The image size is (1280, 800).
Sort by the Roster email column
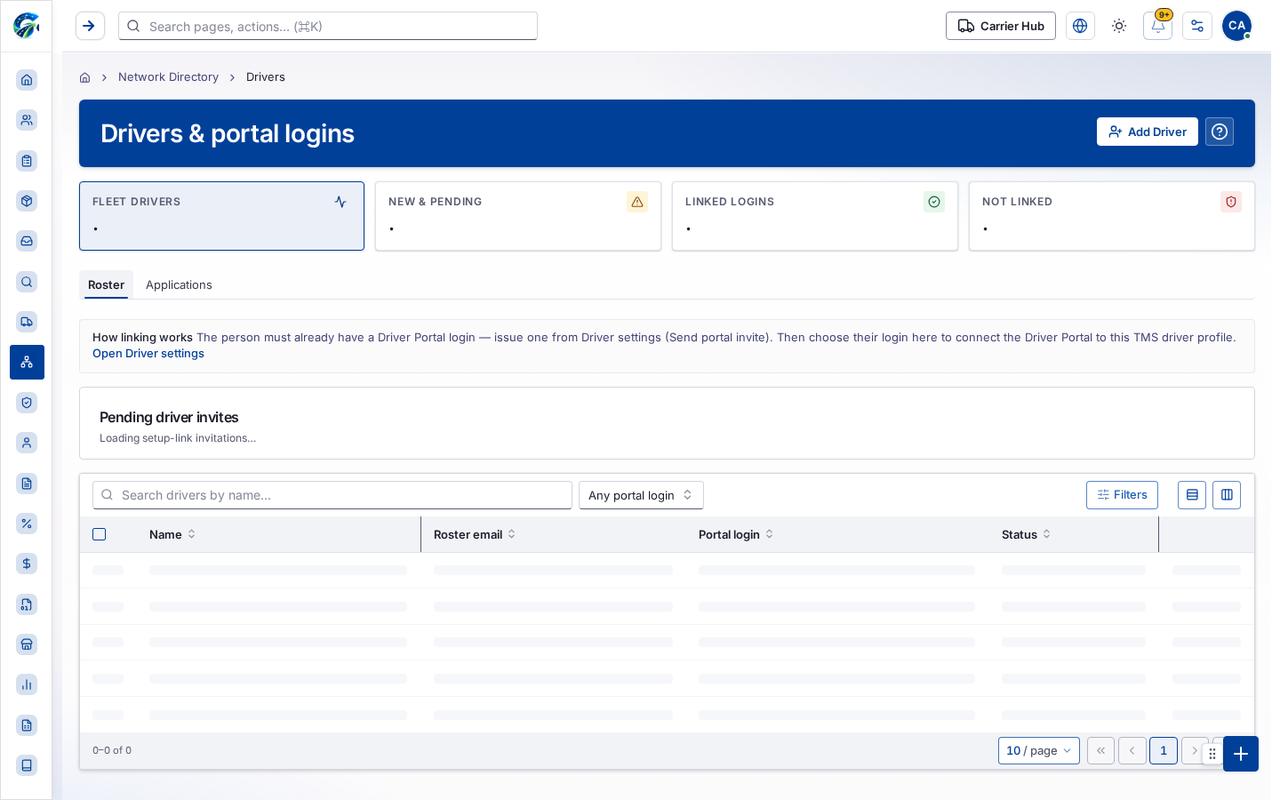coord(475,535)
